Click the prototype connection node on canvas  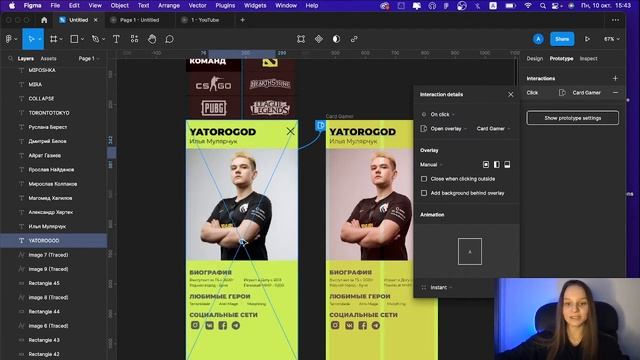coord(320,125)
